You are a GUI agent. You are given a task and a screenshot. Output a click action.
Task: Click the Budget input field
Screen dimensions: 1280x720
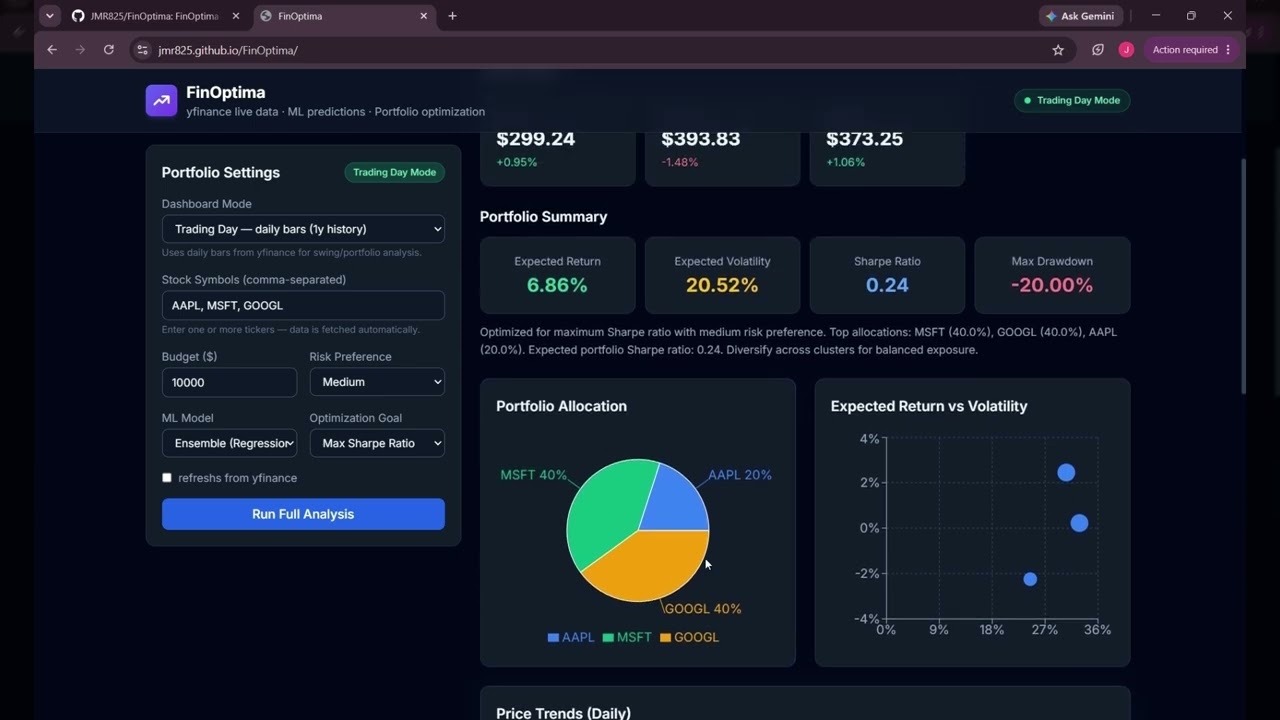[x=229, y=382]
